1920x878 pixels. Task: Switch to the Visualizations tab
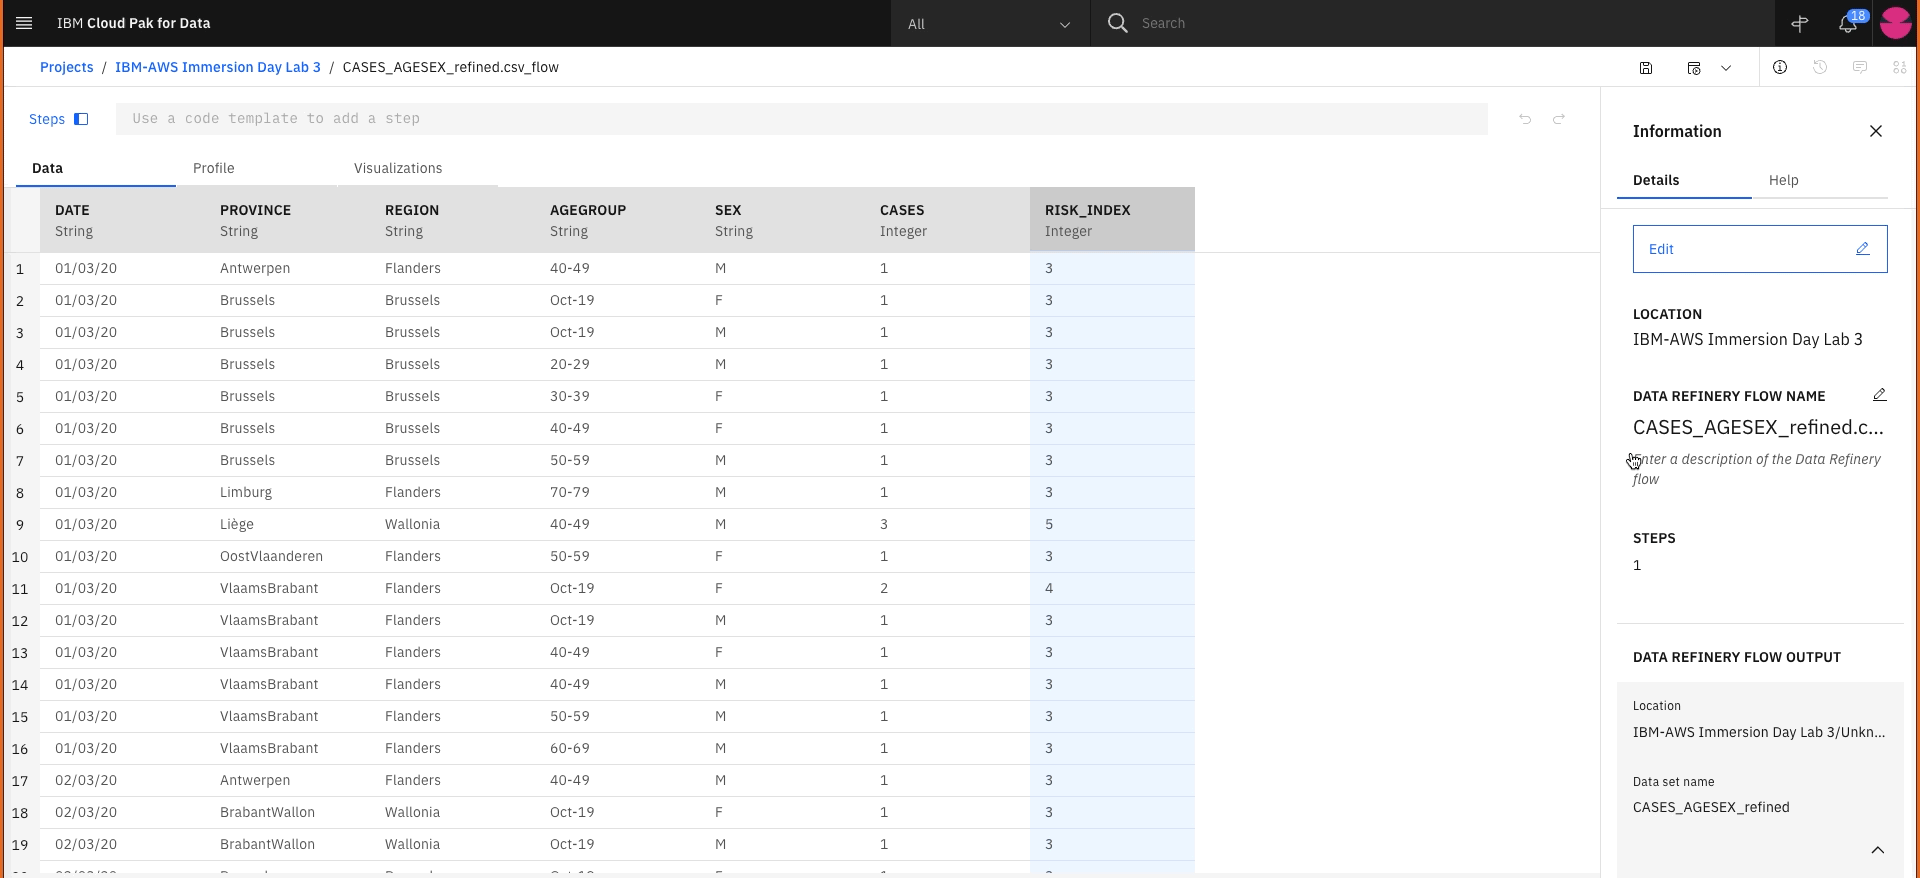click(x=398, y=168)
